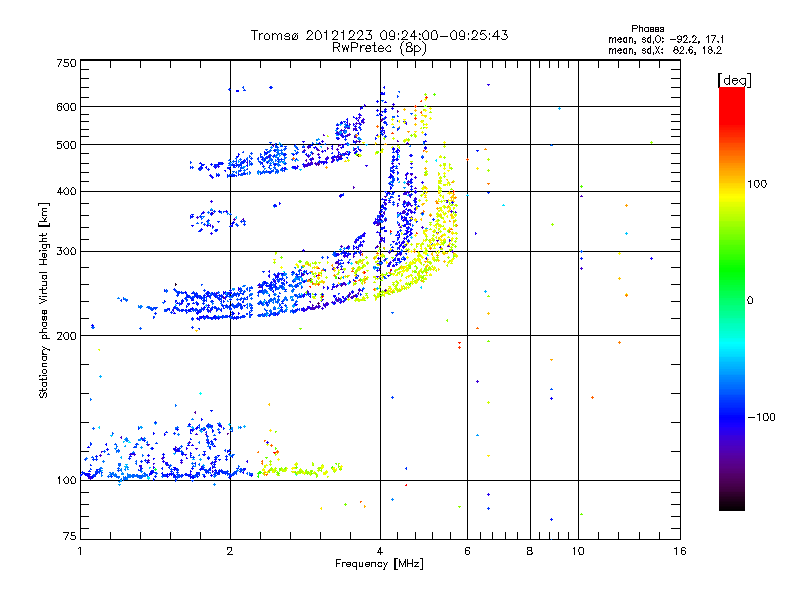Click the 'RwPretec (8p)' subtitle
800x600 pixels.
tap(379, 48)
